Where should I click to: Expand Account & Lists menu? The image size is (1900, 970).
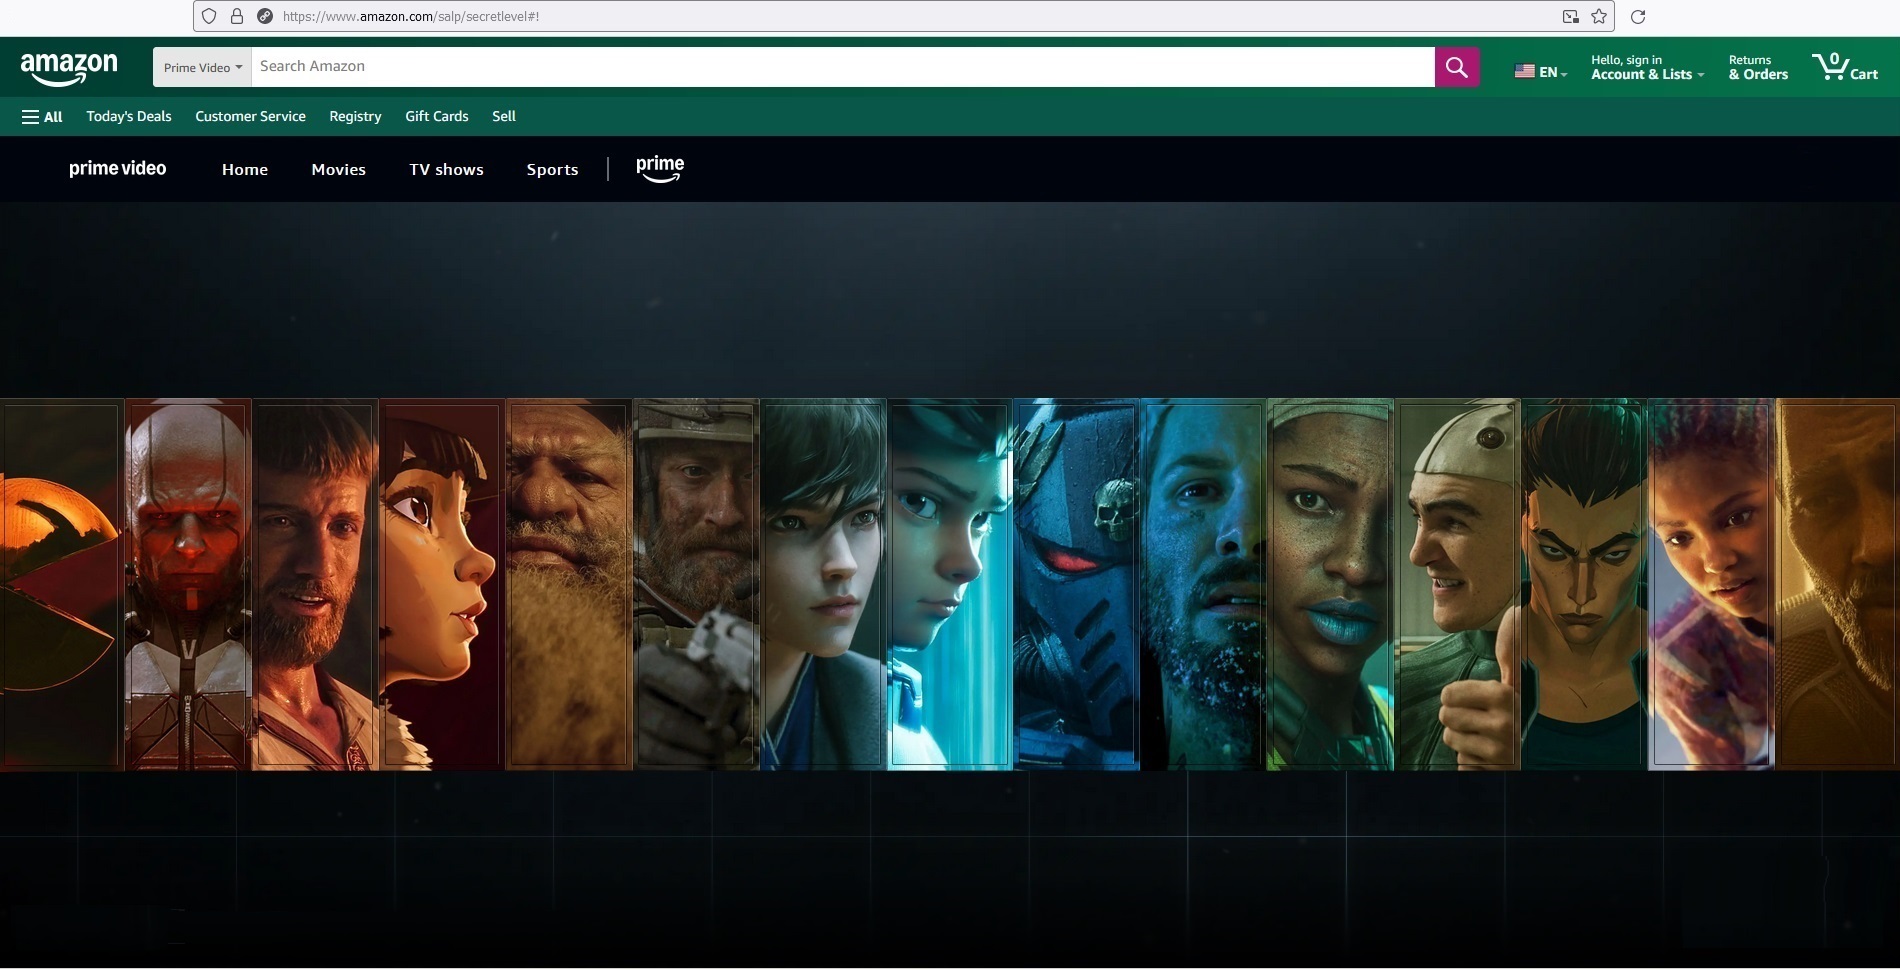pyautogui.click(x=1647, y=67)
